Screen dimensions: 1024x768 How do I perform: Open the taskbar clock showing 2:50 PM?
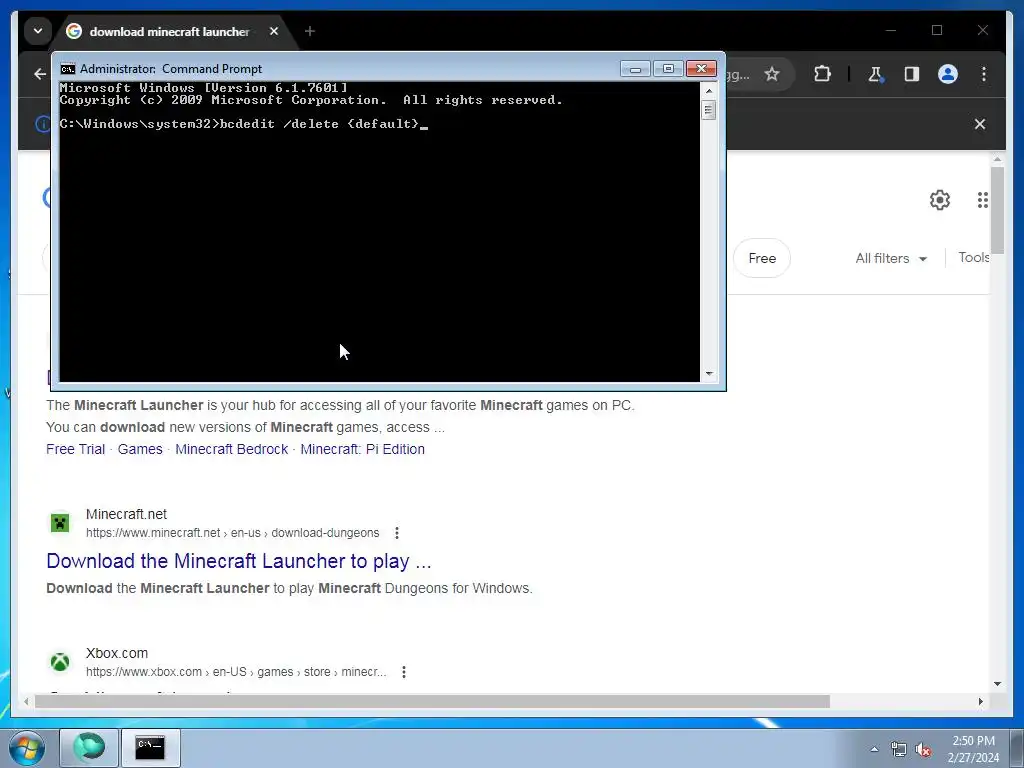973,749
